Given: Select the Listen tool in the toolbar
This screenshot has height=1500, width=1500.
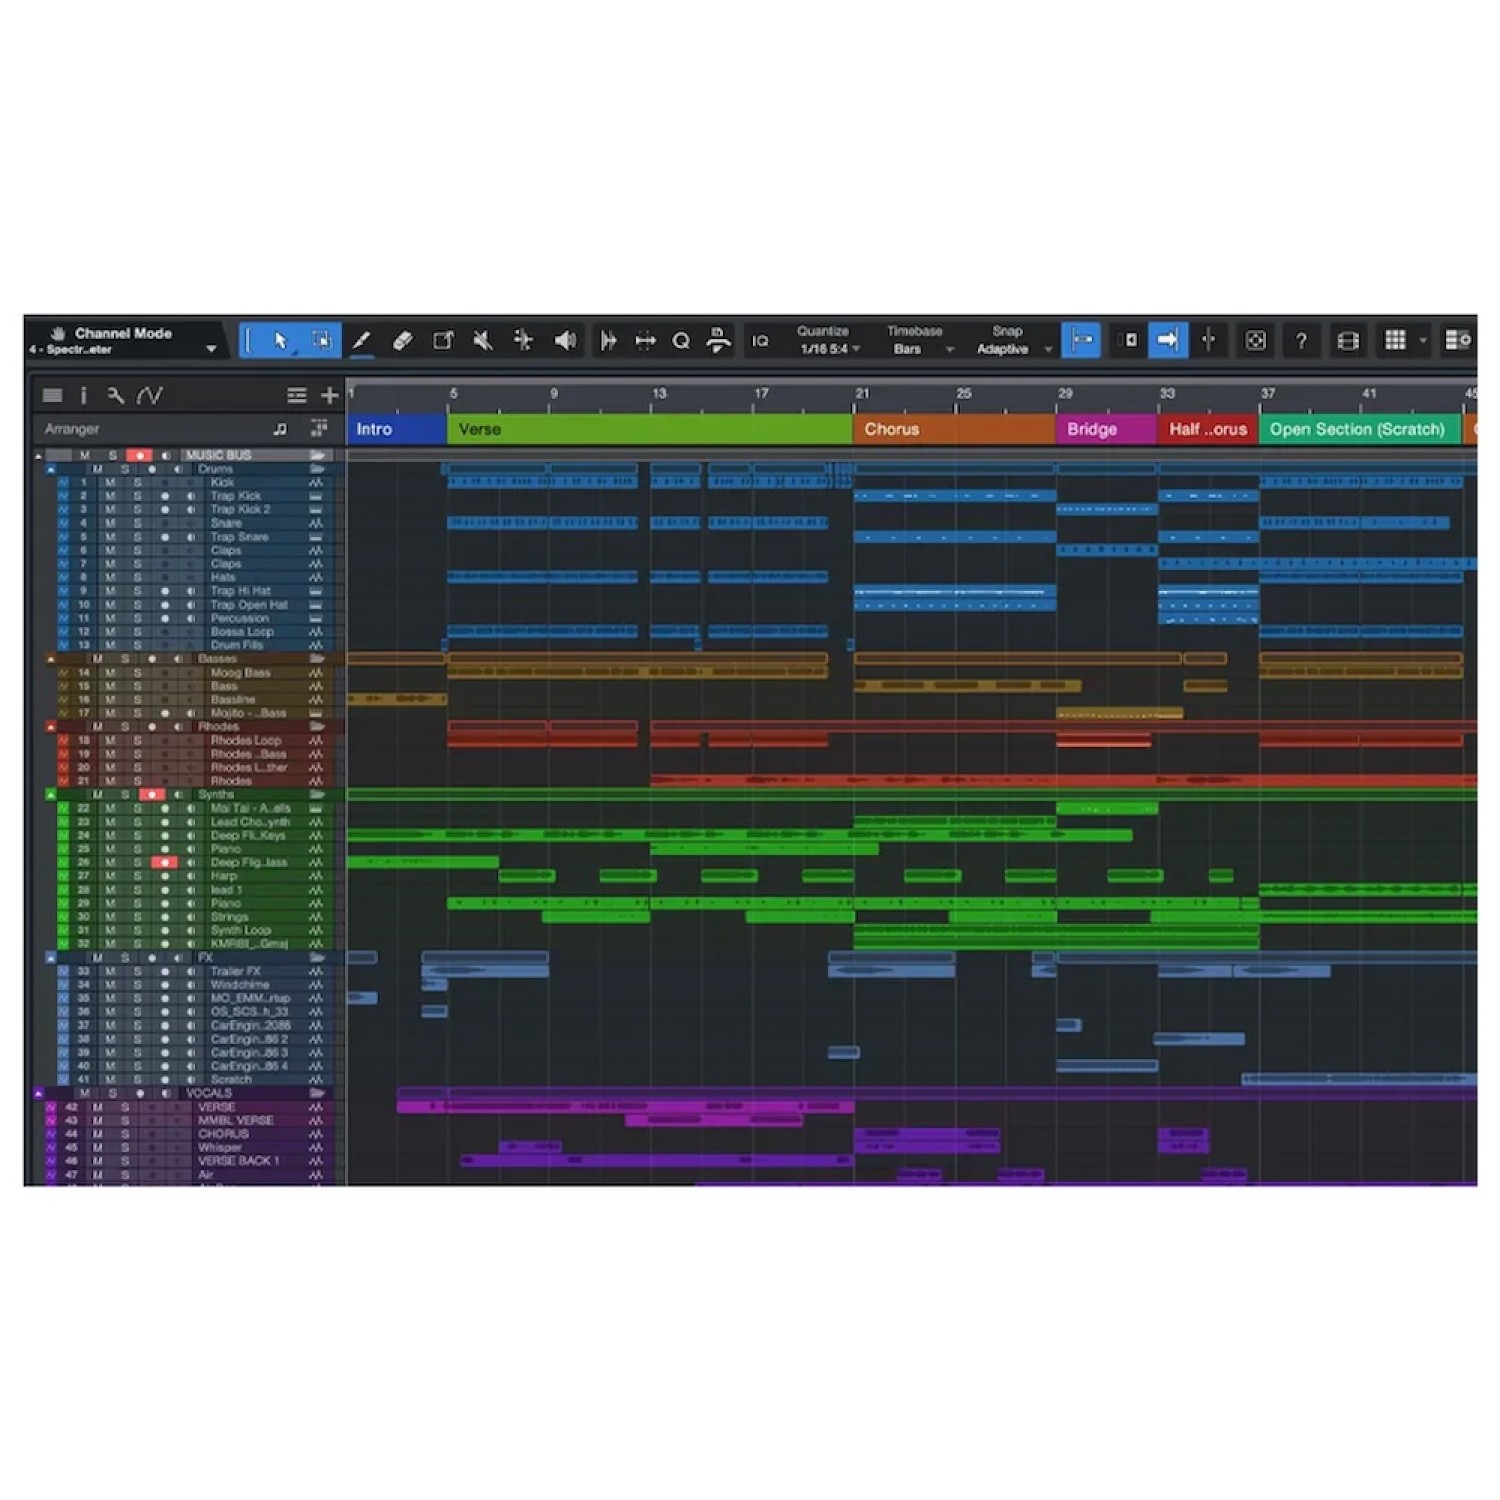Looking at the screenshot, I should coord(567,340).
